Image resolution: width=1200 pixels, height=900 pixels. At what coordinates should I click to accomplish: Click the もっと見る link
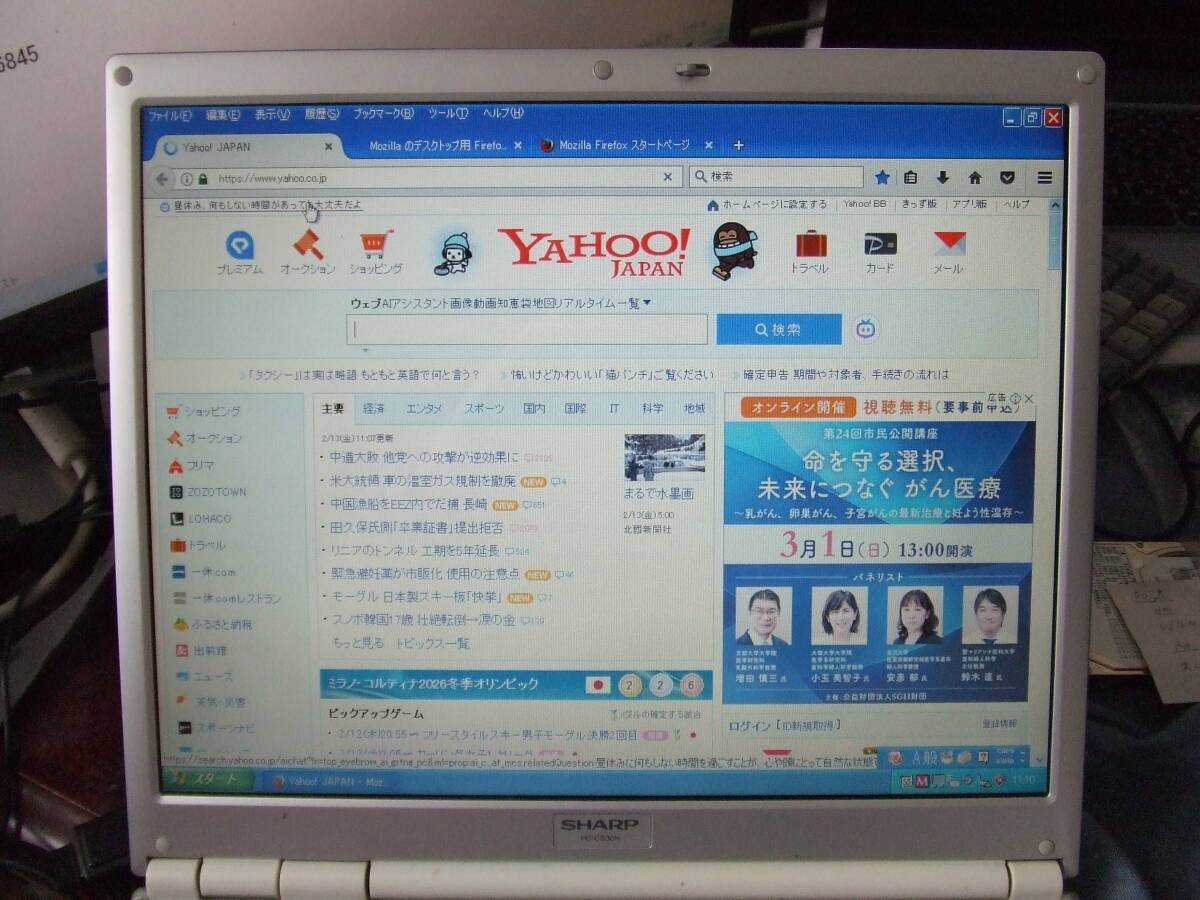[x=357, y=643]
